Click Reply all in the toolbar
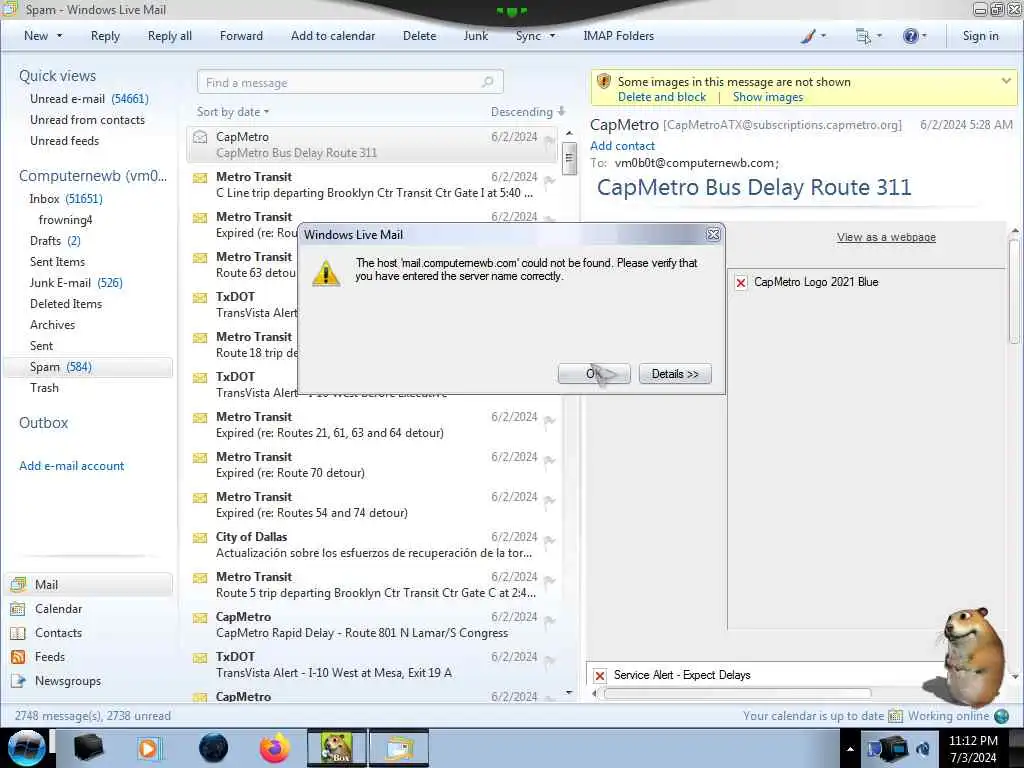 coord(170,36)
